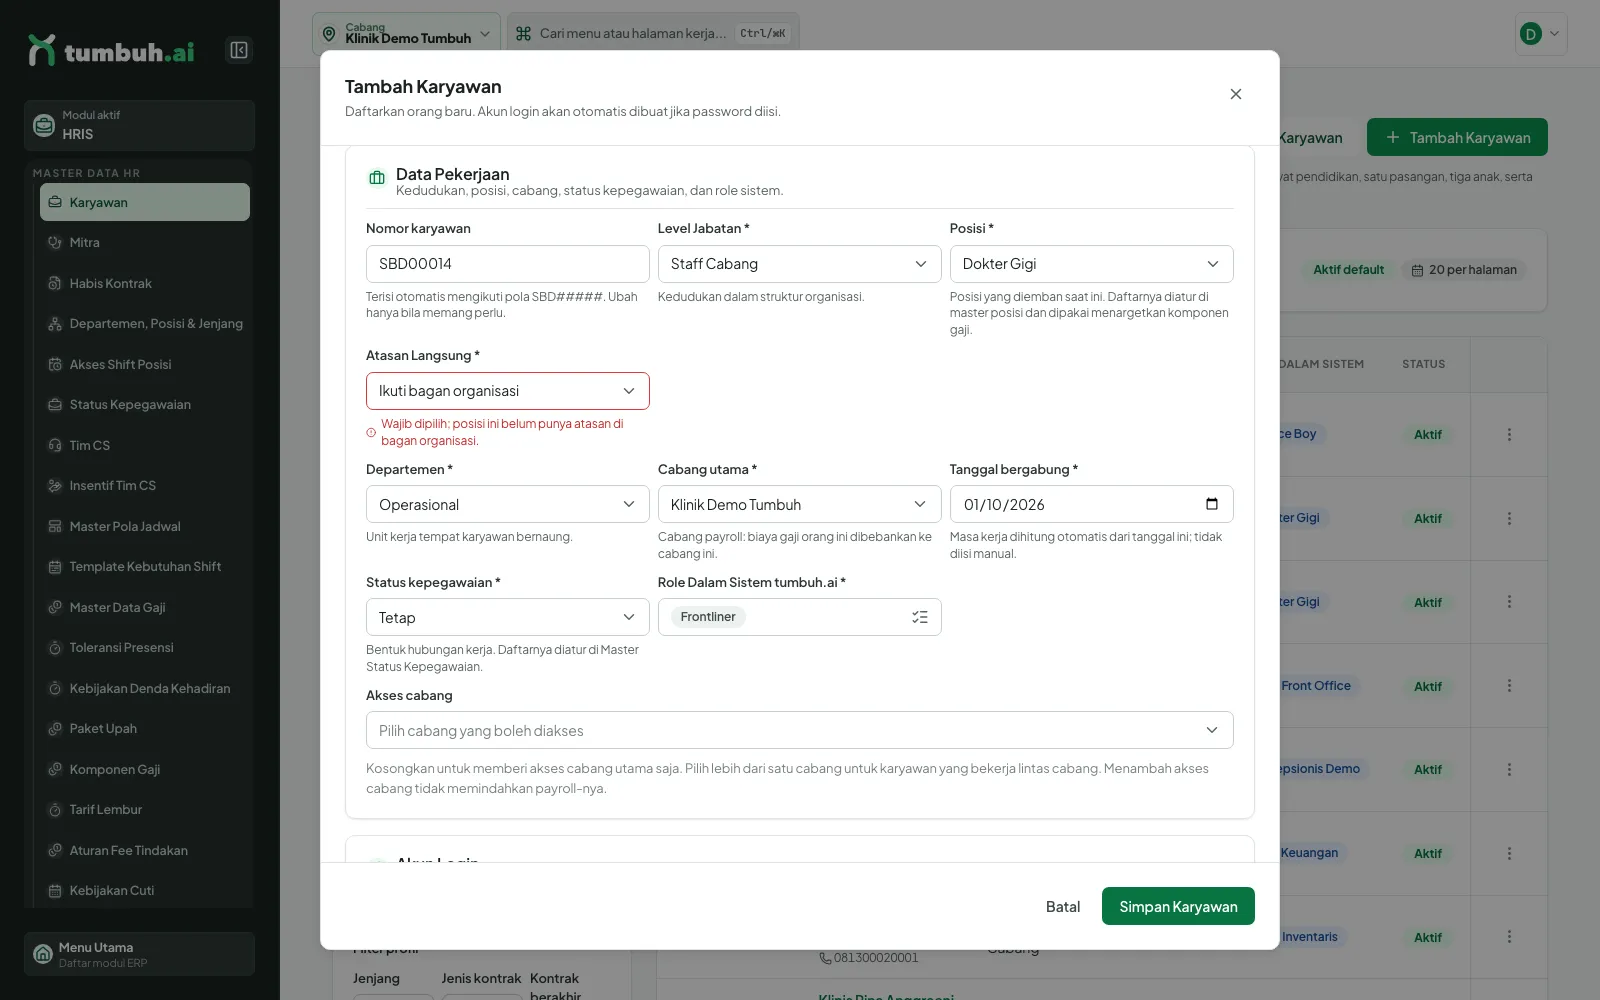This screenshot has width=1600, height=1000.
Task: Click the command search icon
Action: (x=523, y=33)
